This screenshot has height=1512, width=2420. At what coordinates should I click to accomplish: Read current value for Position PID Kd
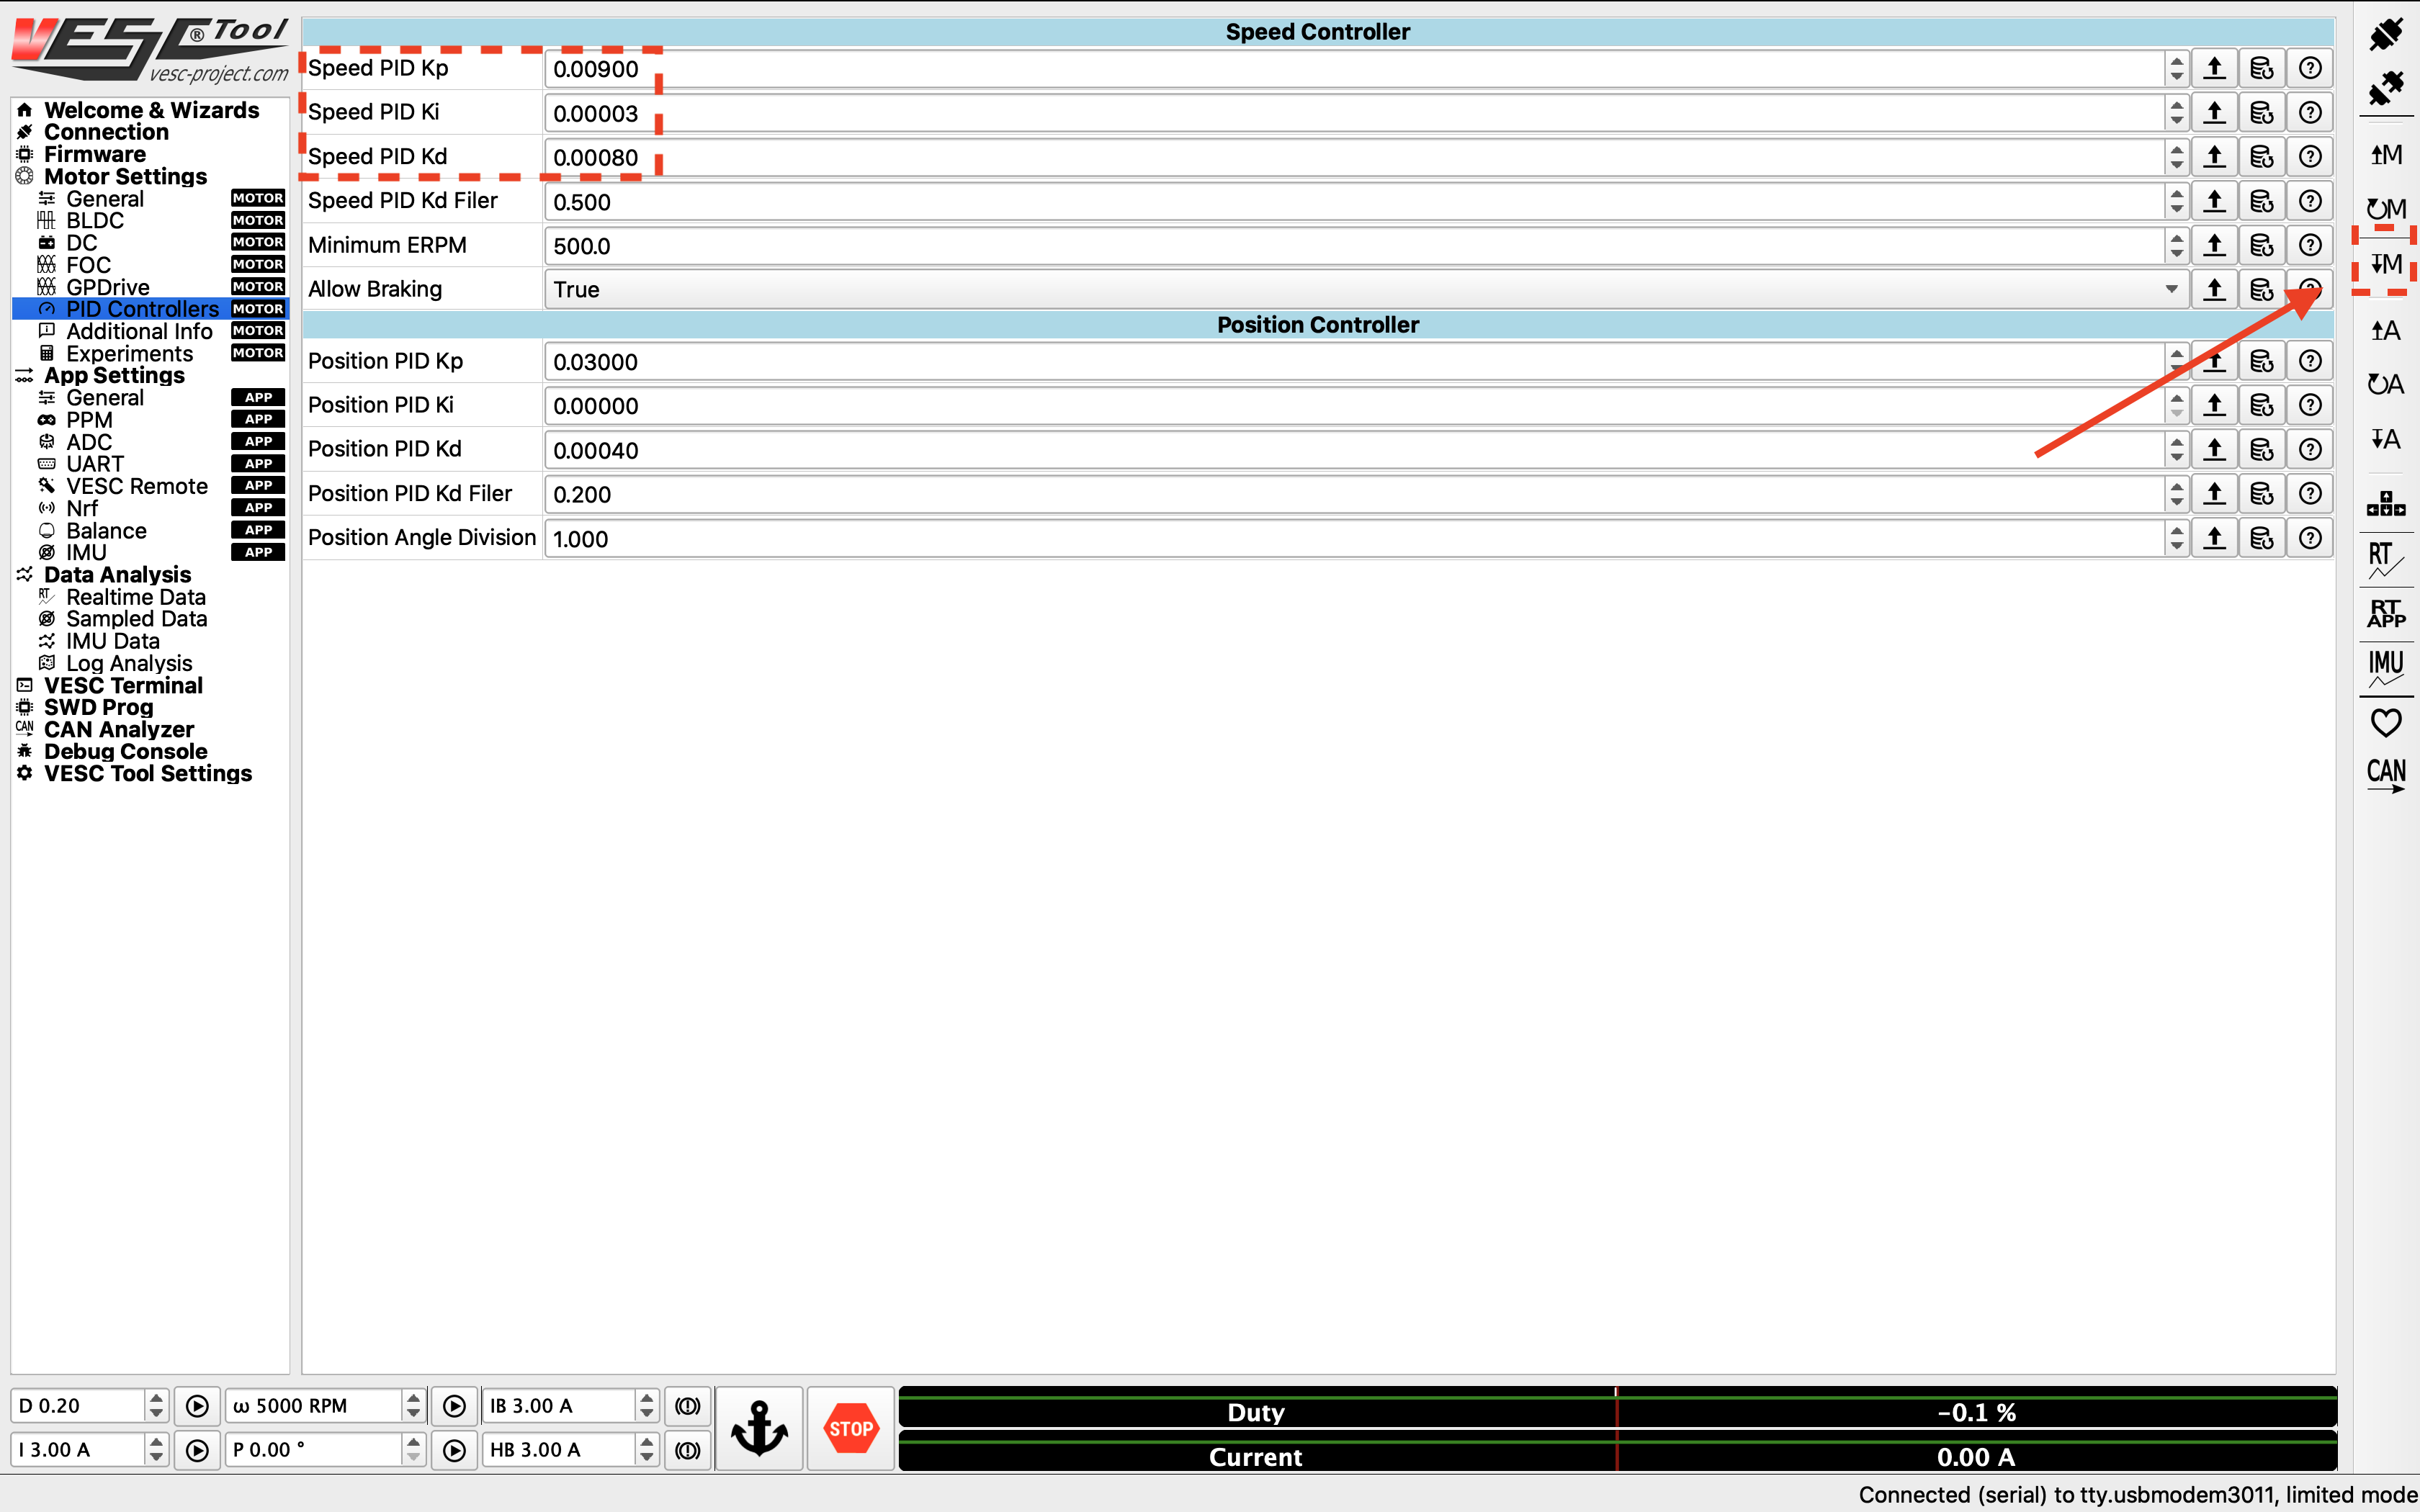point(2215,449)
